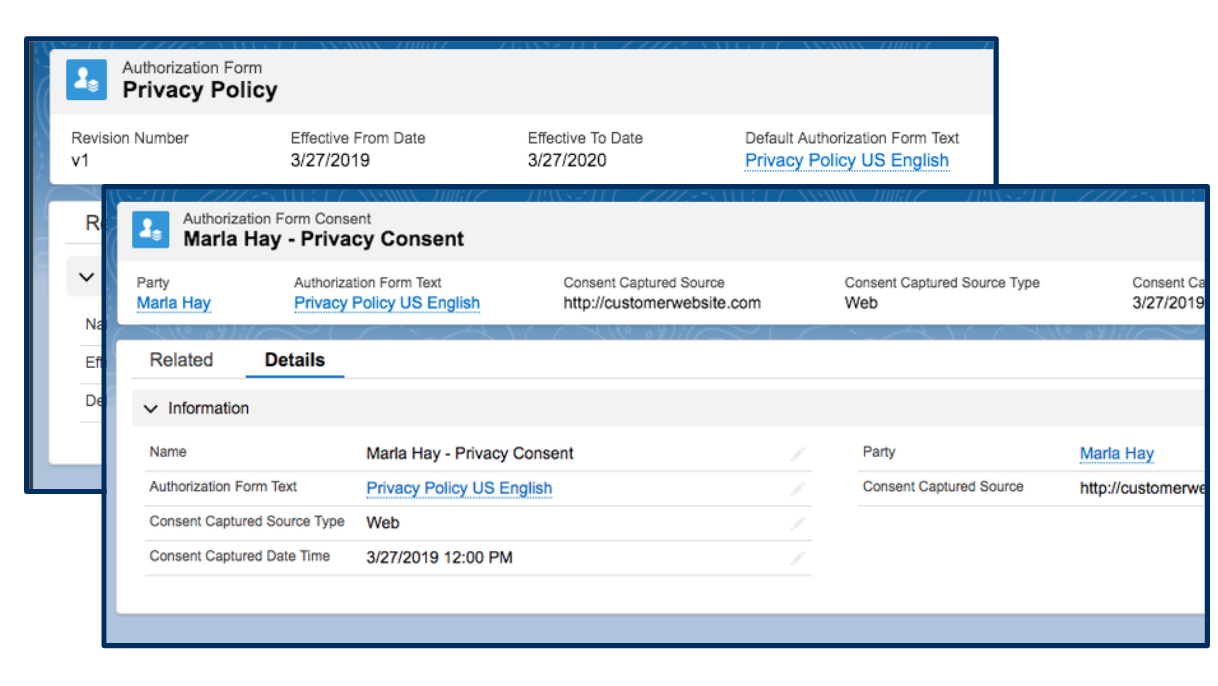Open Default Authorization Form Text link
This screenshot has width=1218, height=686.
[846, 161]
